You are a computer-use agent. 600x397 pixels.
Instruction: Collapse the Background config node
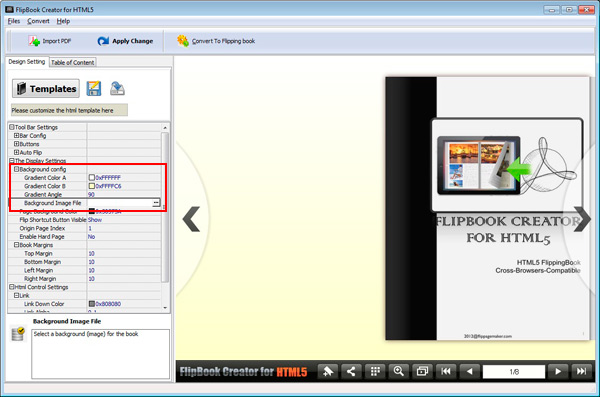tap(16, 169)
